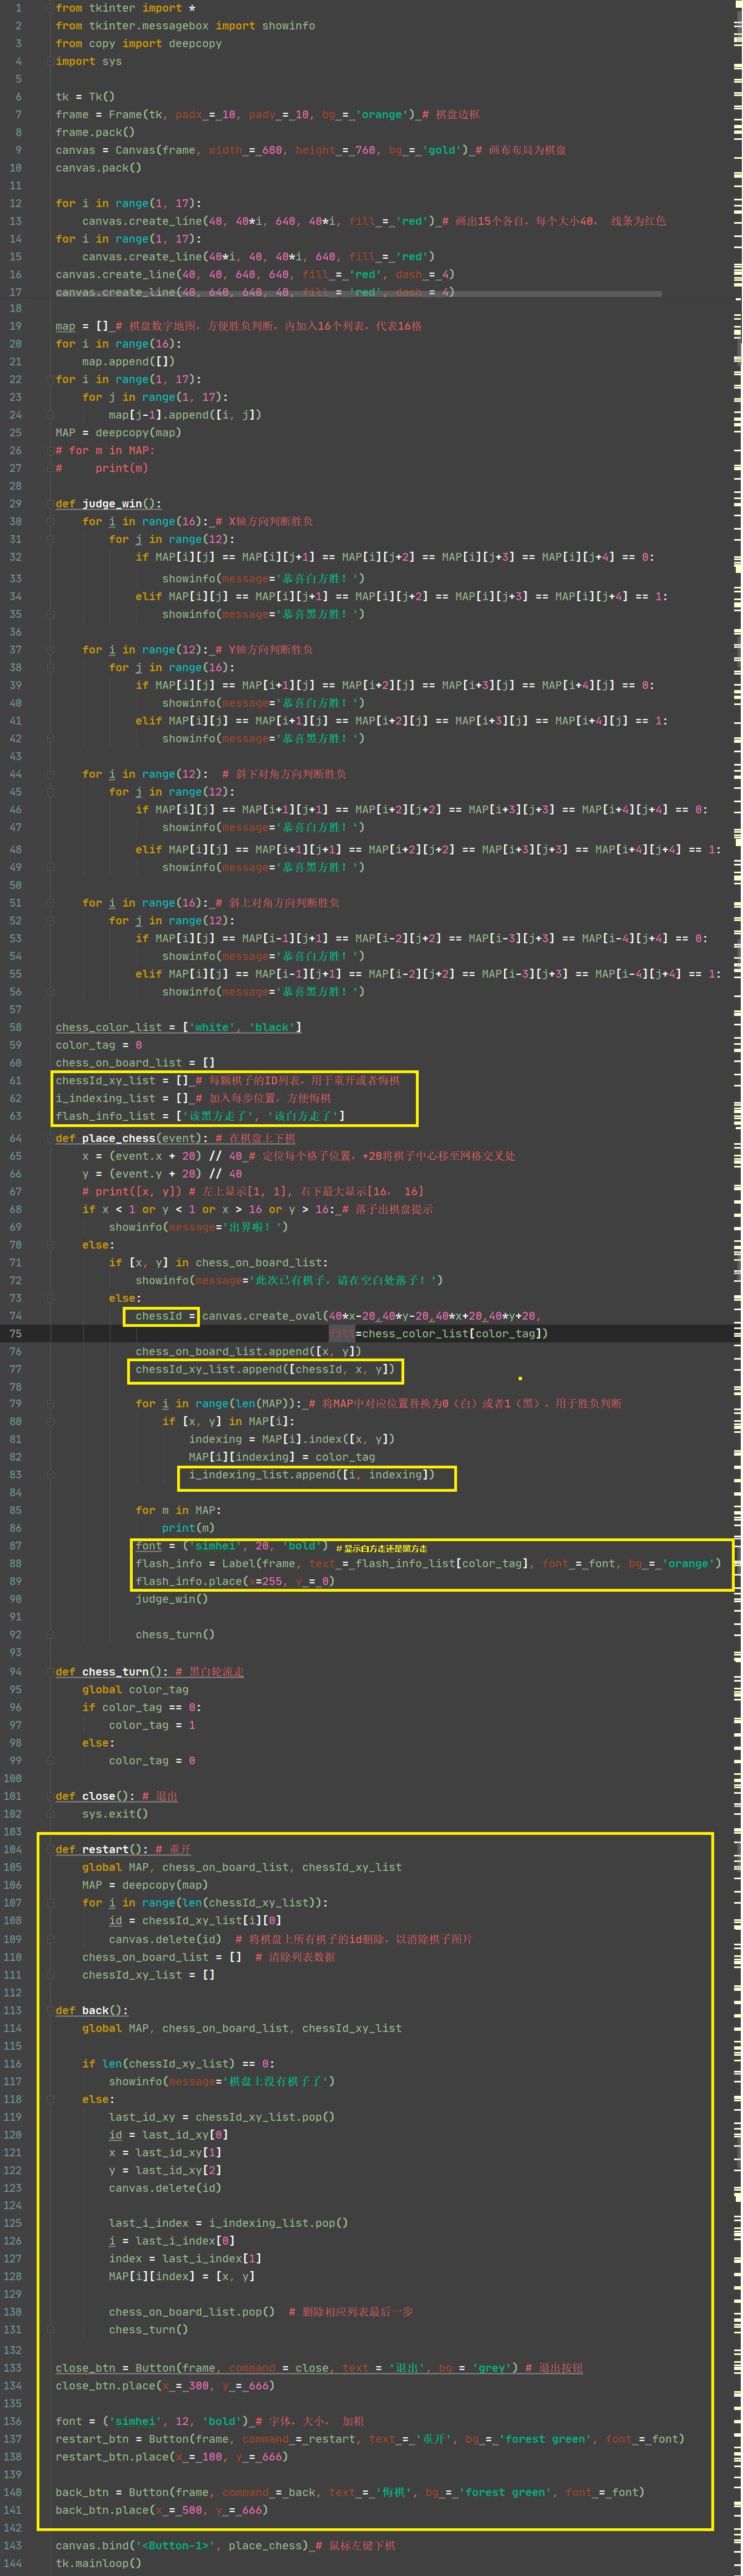Click the 'canvas.pack()' line
The width and height of the screenshot is (743, 2576).
(99, 168)
